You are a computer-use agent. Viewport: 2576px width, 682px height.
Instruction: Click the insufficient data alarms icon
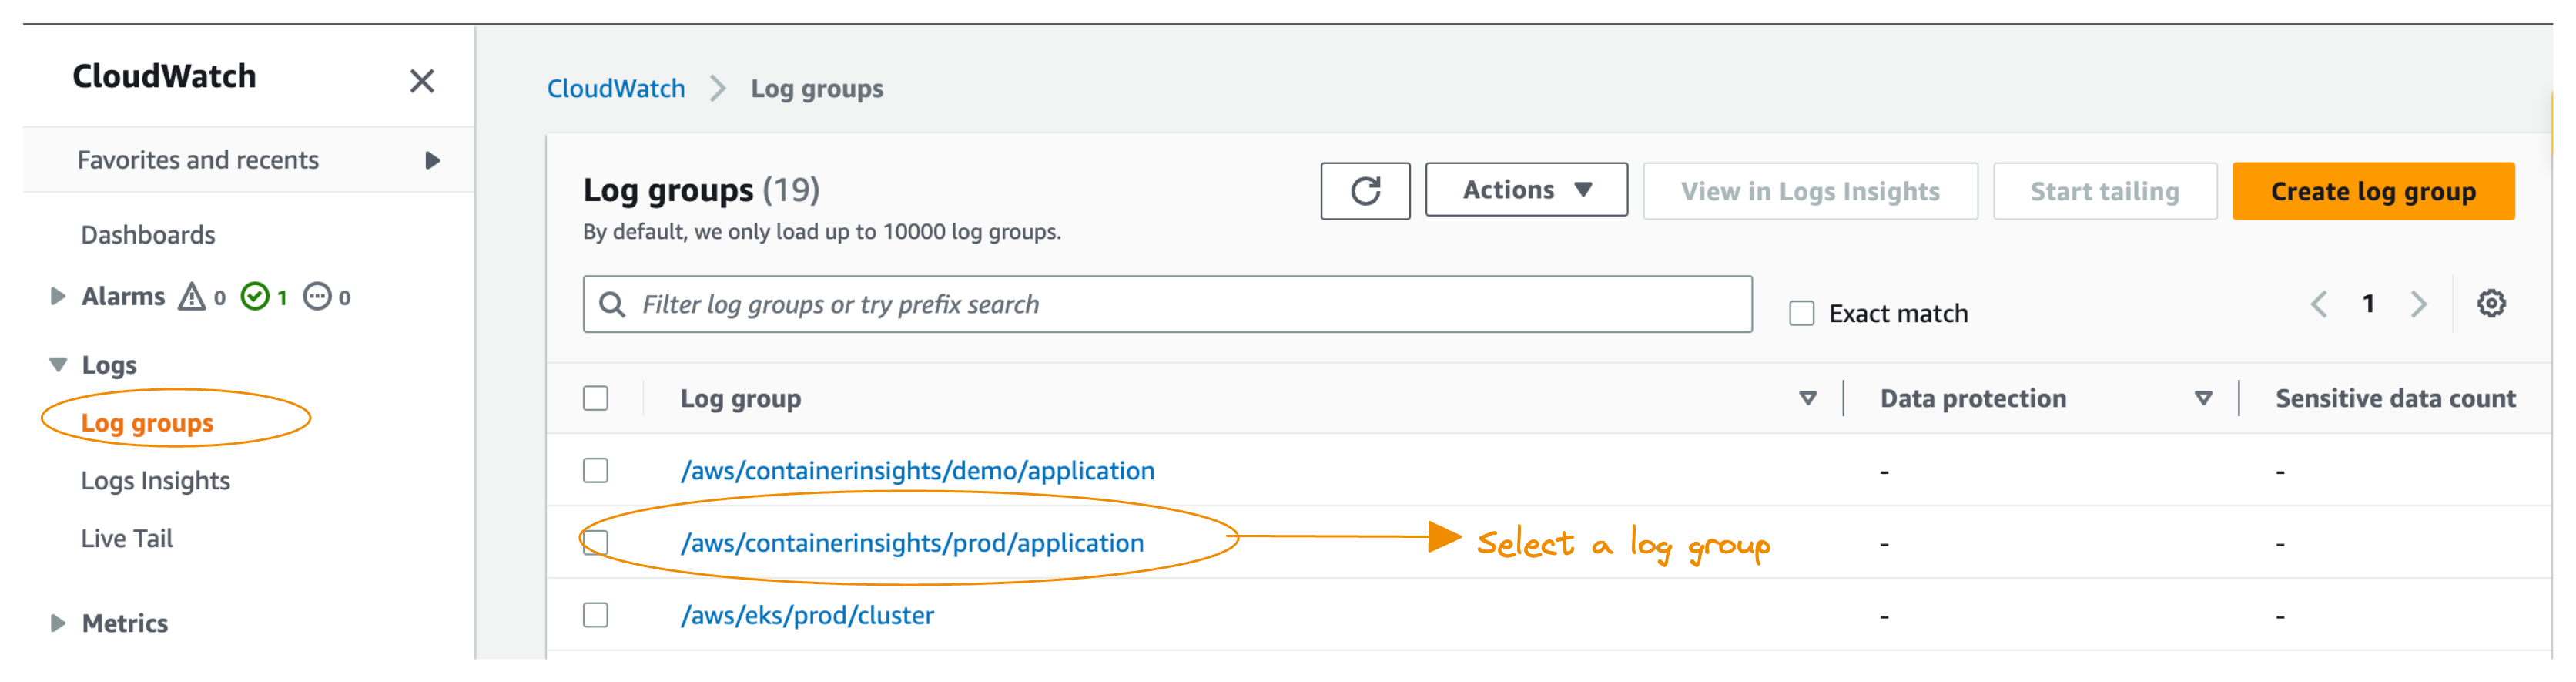click(x=317, y=297)
